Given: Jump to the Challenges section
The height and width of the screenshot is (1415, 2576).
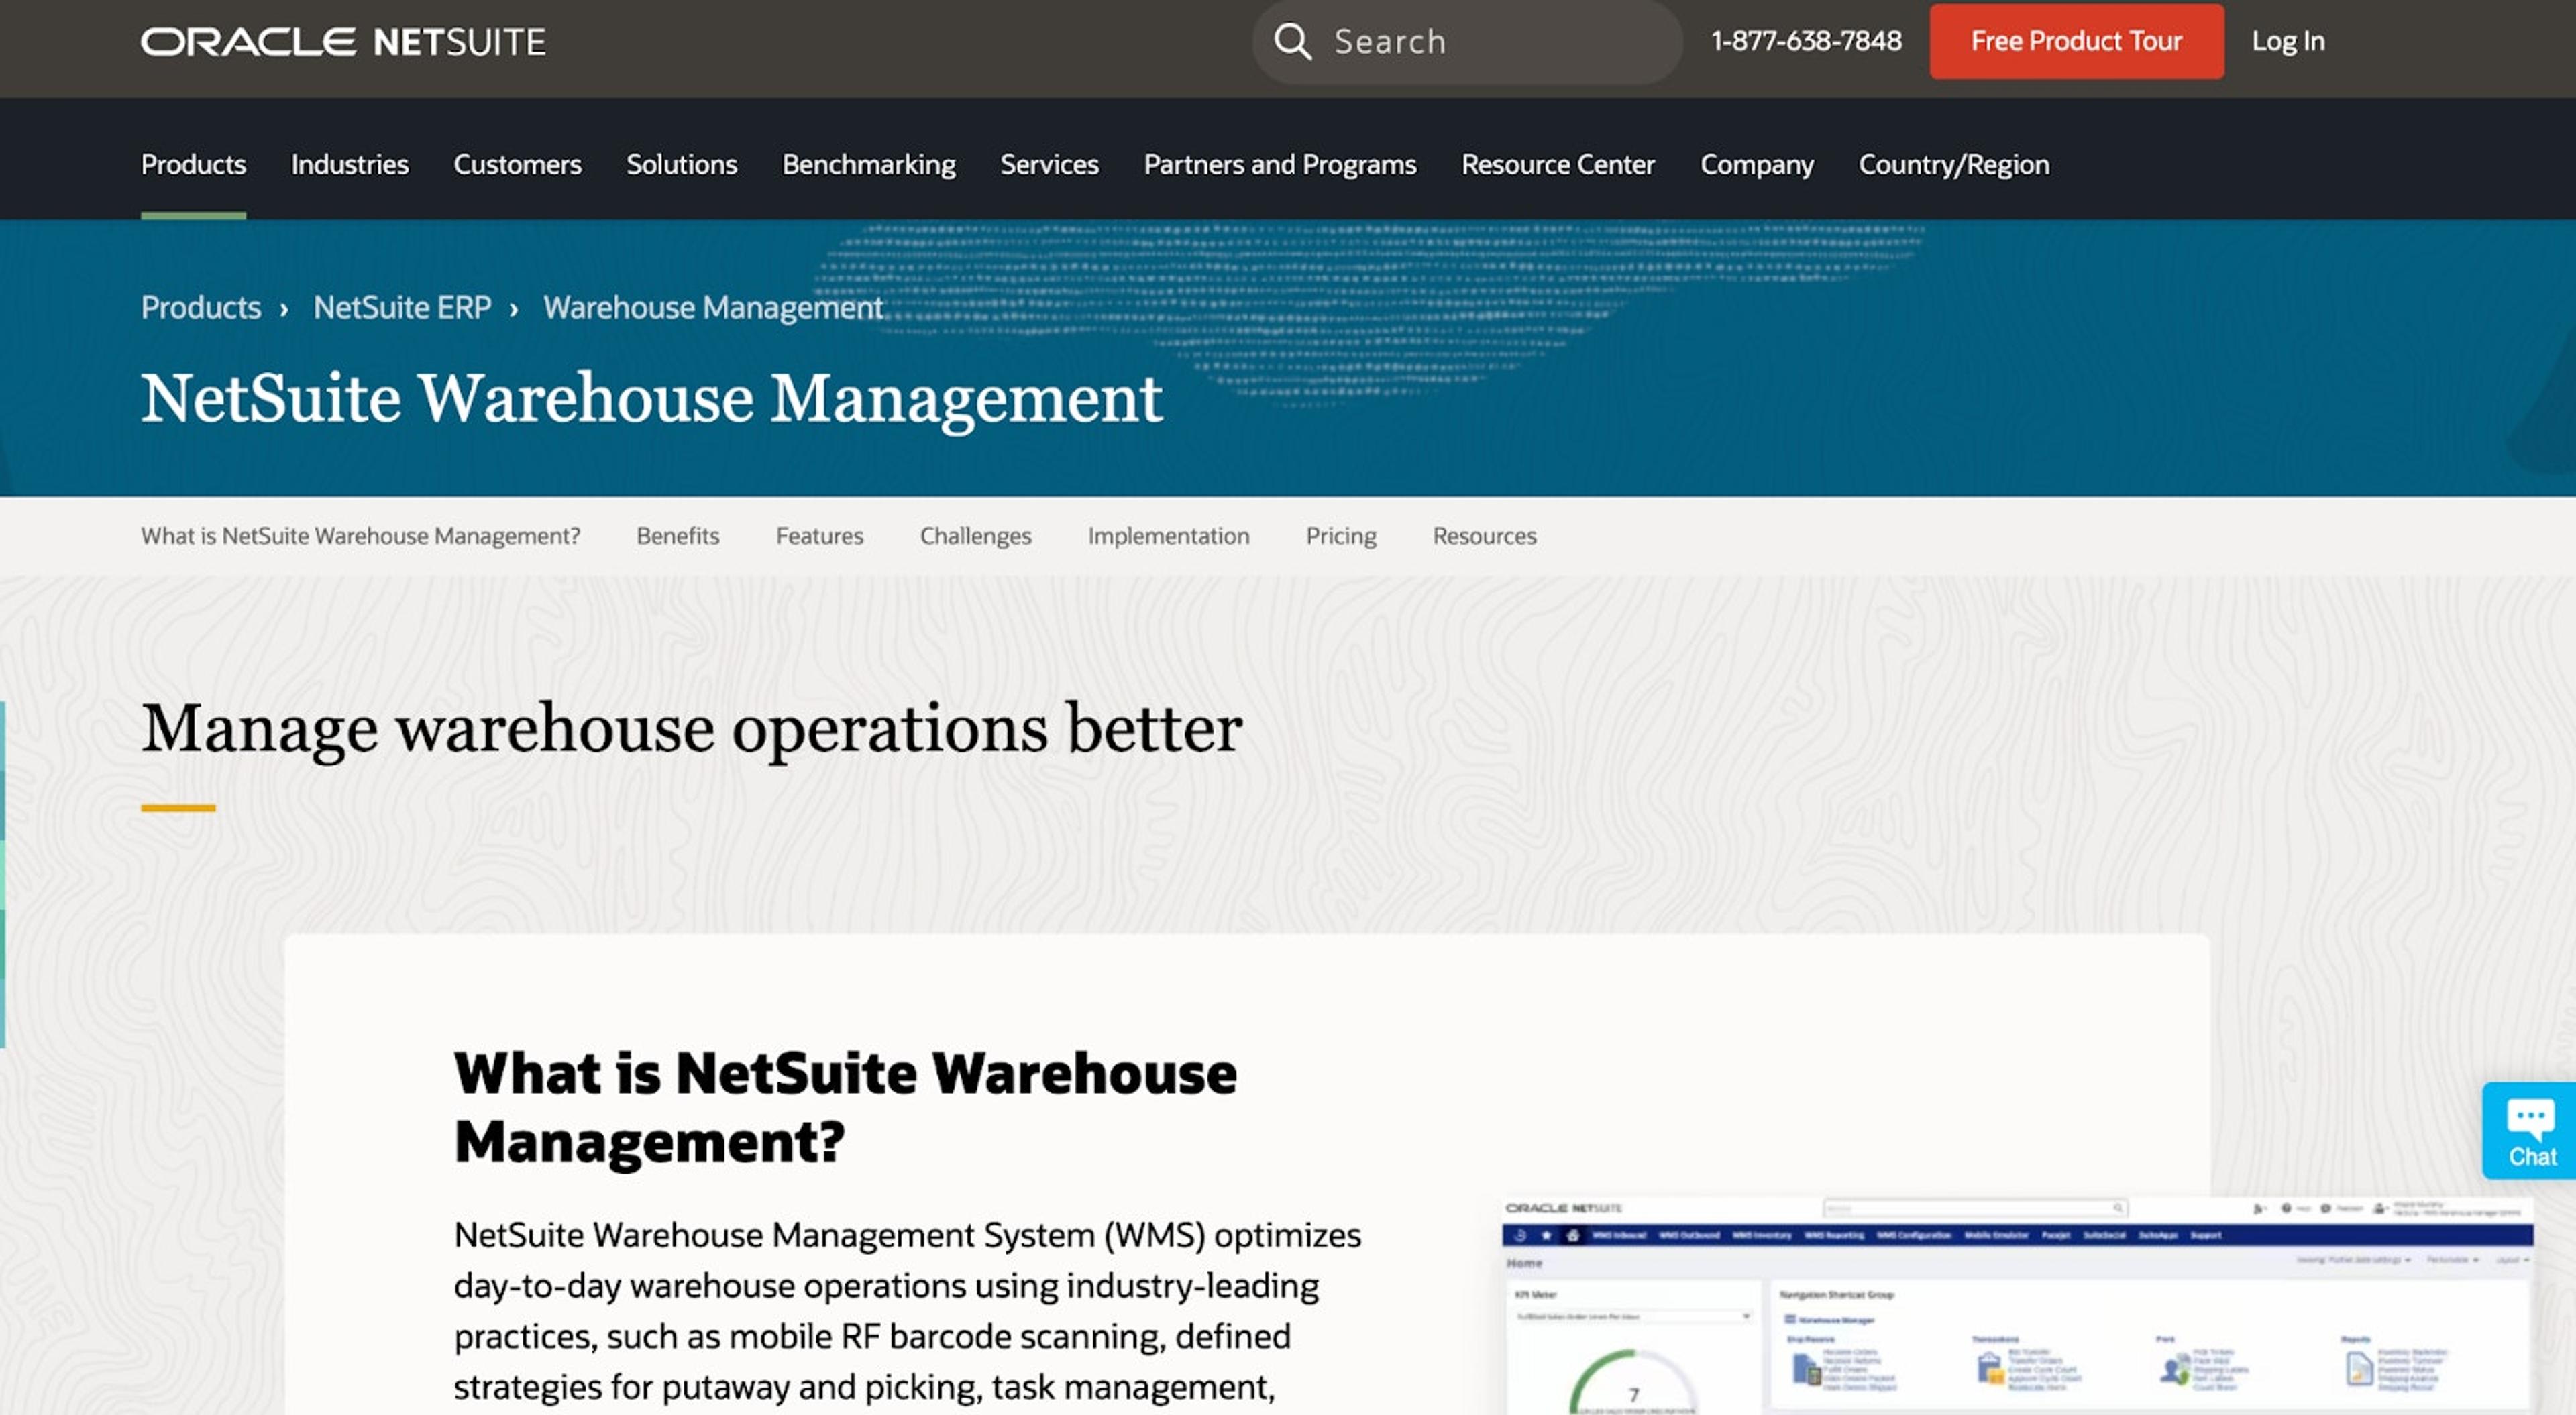Looking at the screenshot, I should (x=975, y=536).
